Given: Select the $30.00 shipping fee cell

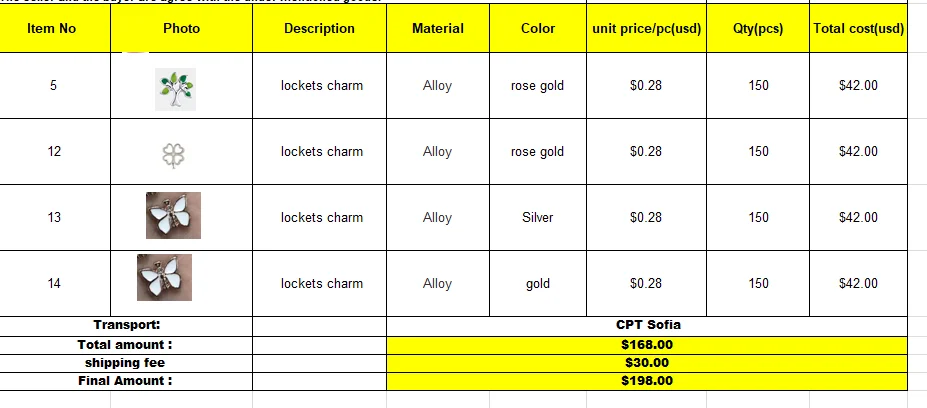Looking at the screenshot, I should tap(647, 363).
